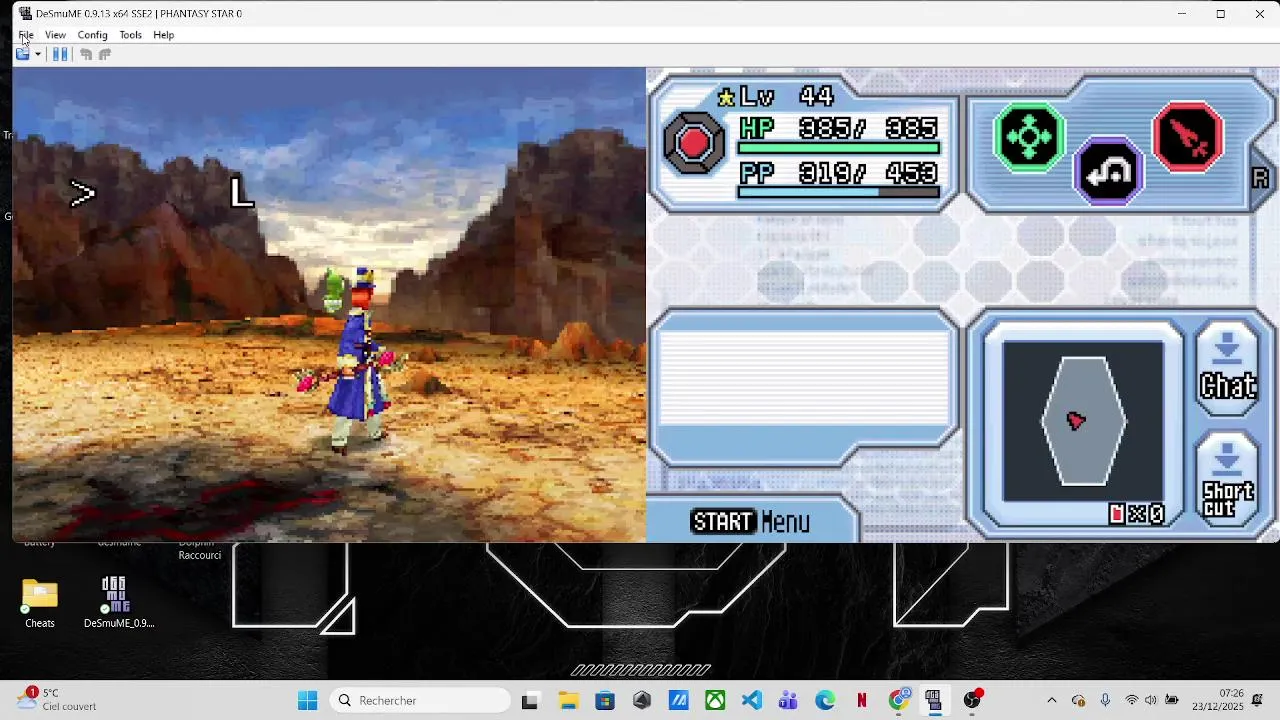
Task: Pause emulation with the toolbar pause button
Action: click(60, 54)
